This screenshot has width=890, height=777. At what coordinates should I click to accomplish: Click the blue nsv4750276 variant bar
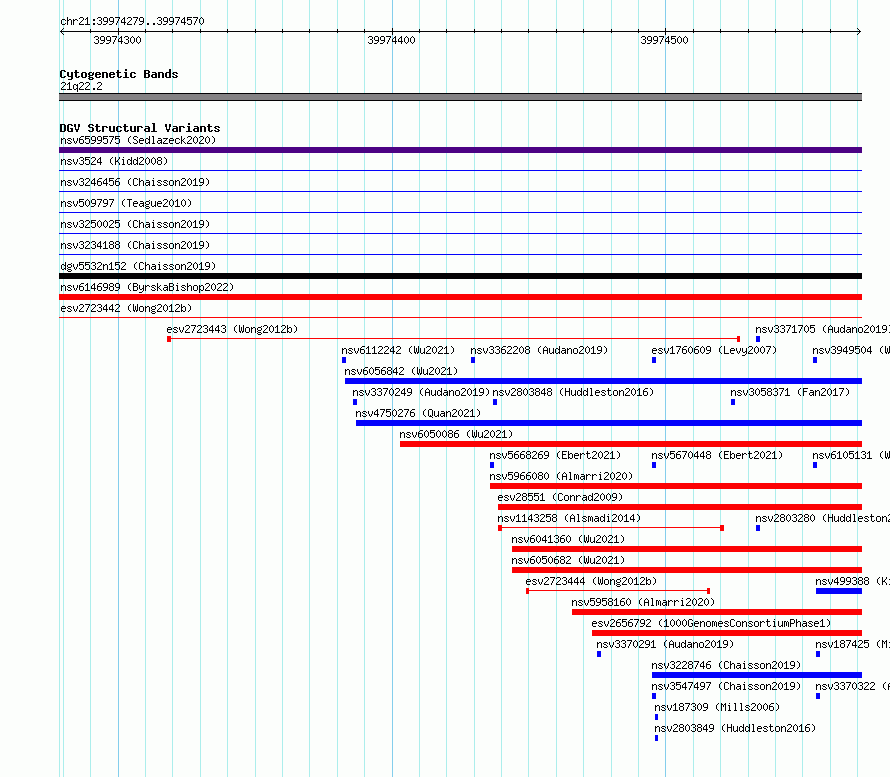point(609,423)
